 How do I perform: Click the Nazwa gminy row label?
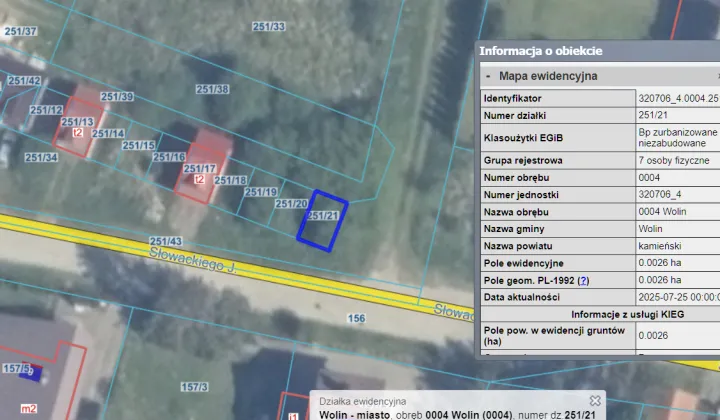click(514, 229)
